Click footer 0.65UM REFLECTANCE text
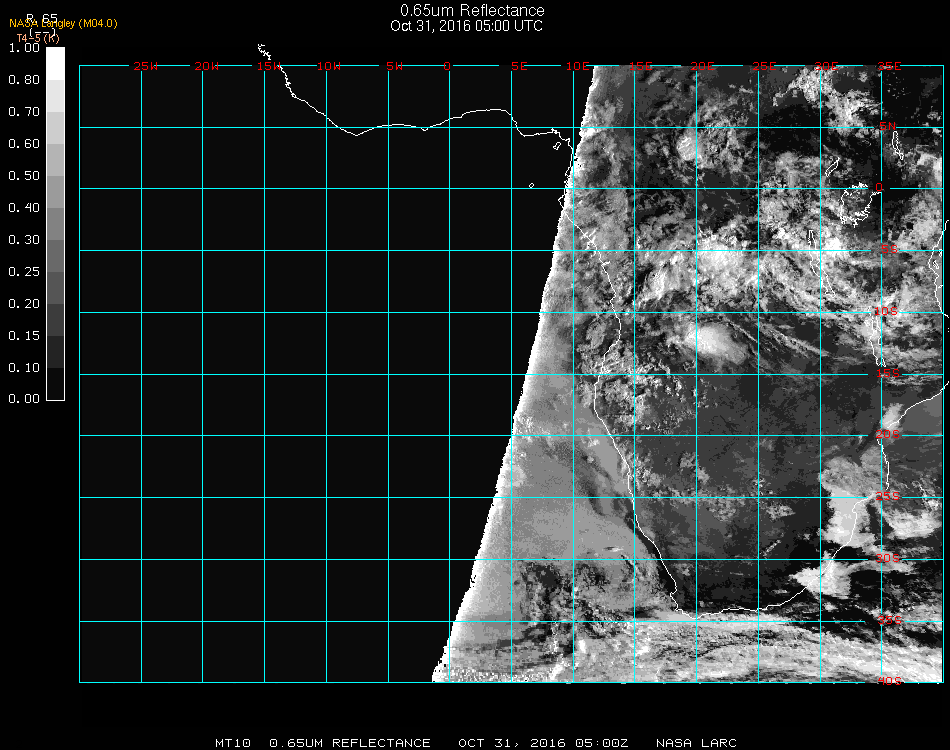The width and height of the screenshot is (950, 750). [x=350, y=743]
